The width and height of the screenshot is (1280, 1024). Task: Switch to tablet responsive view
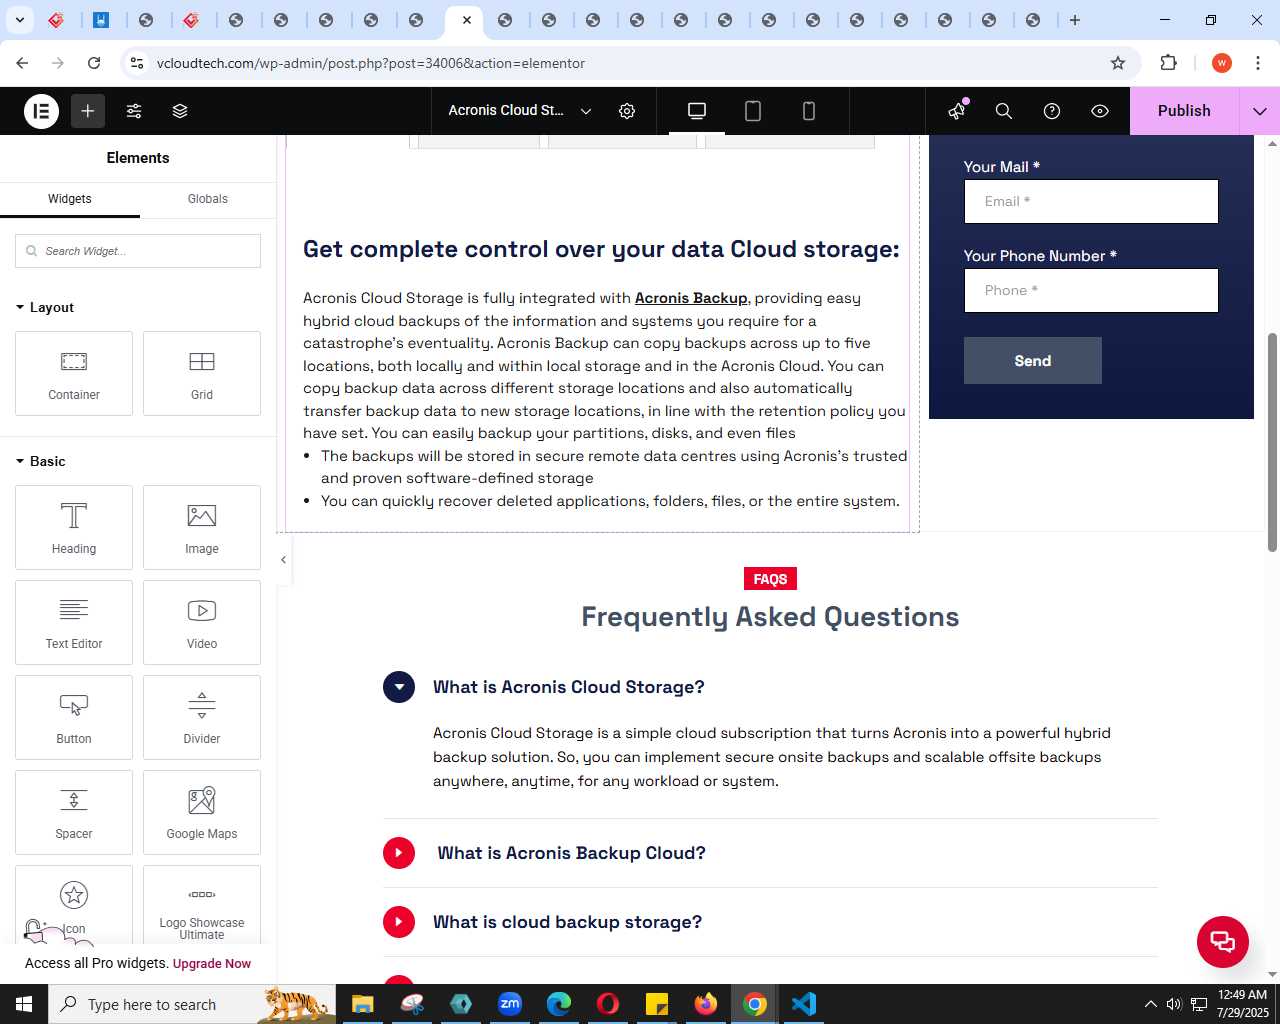point(753,111)
